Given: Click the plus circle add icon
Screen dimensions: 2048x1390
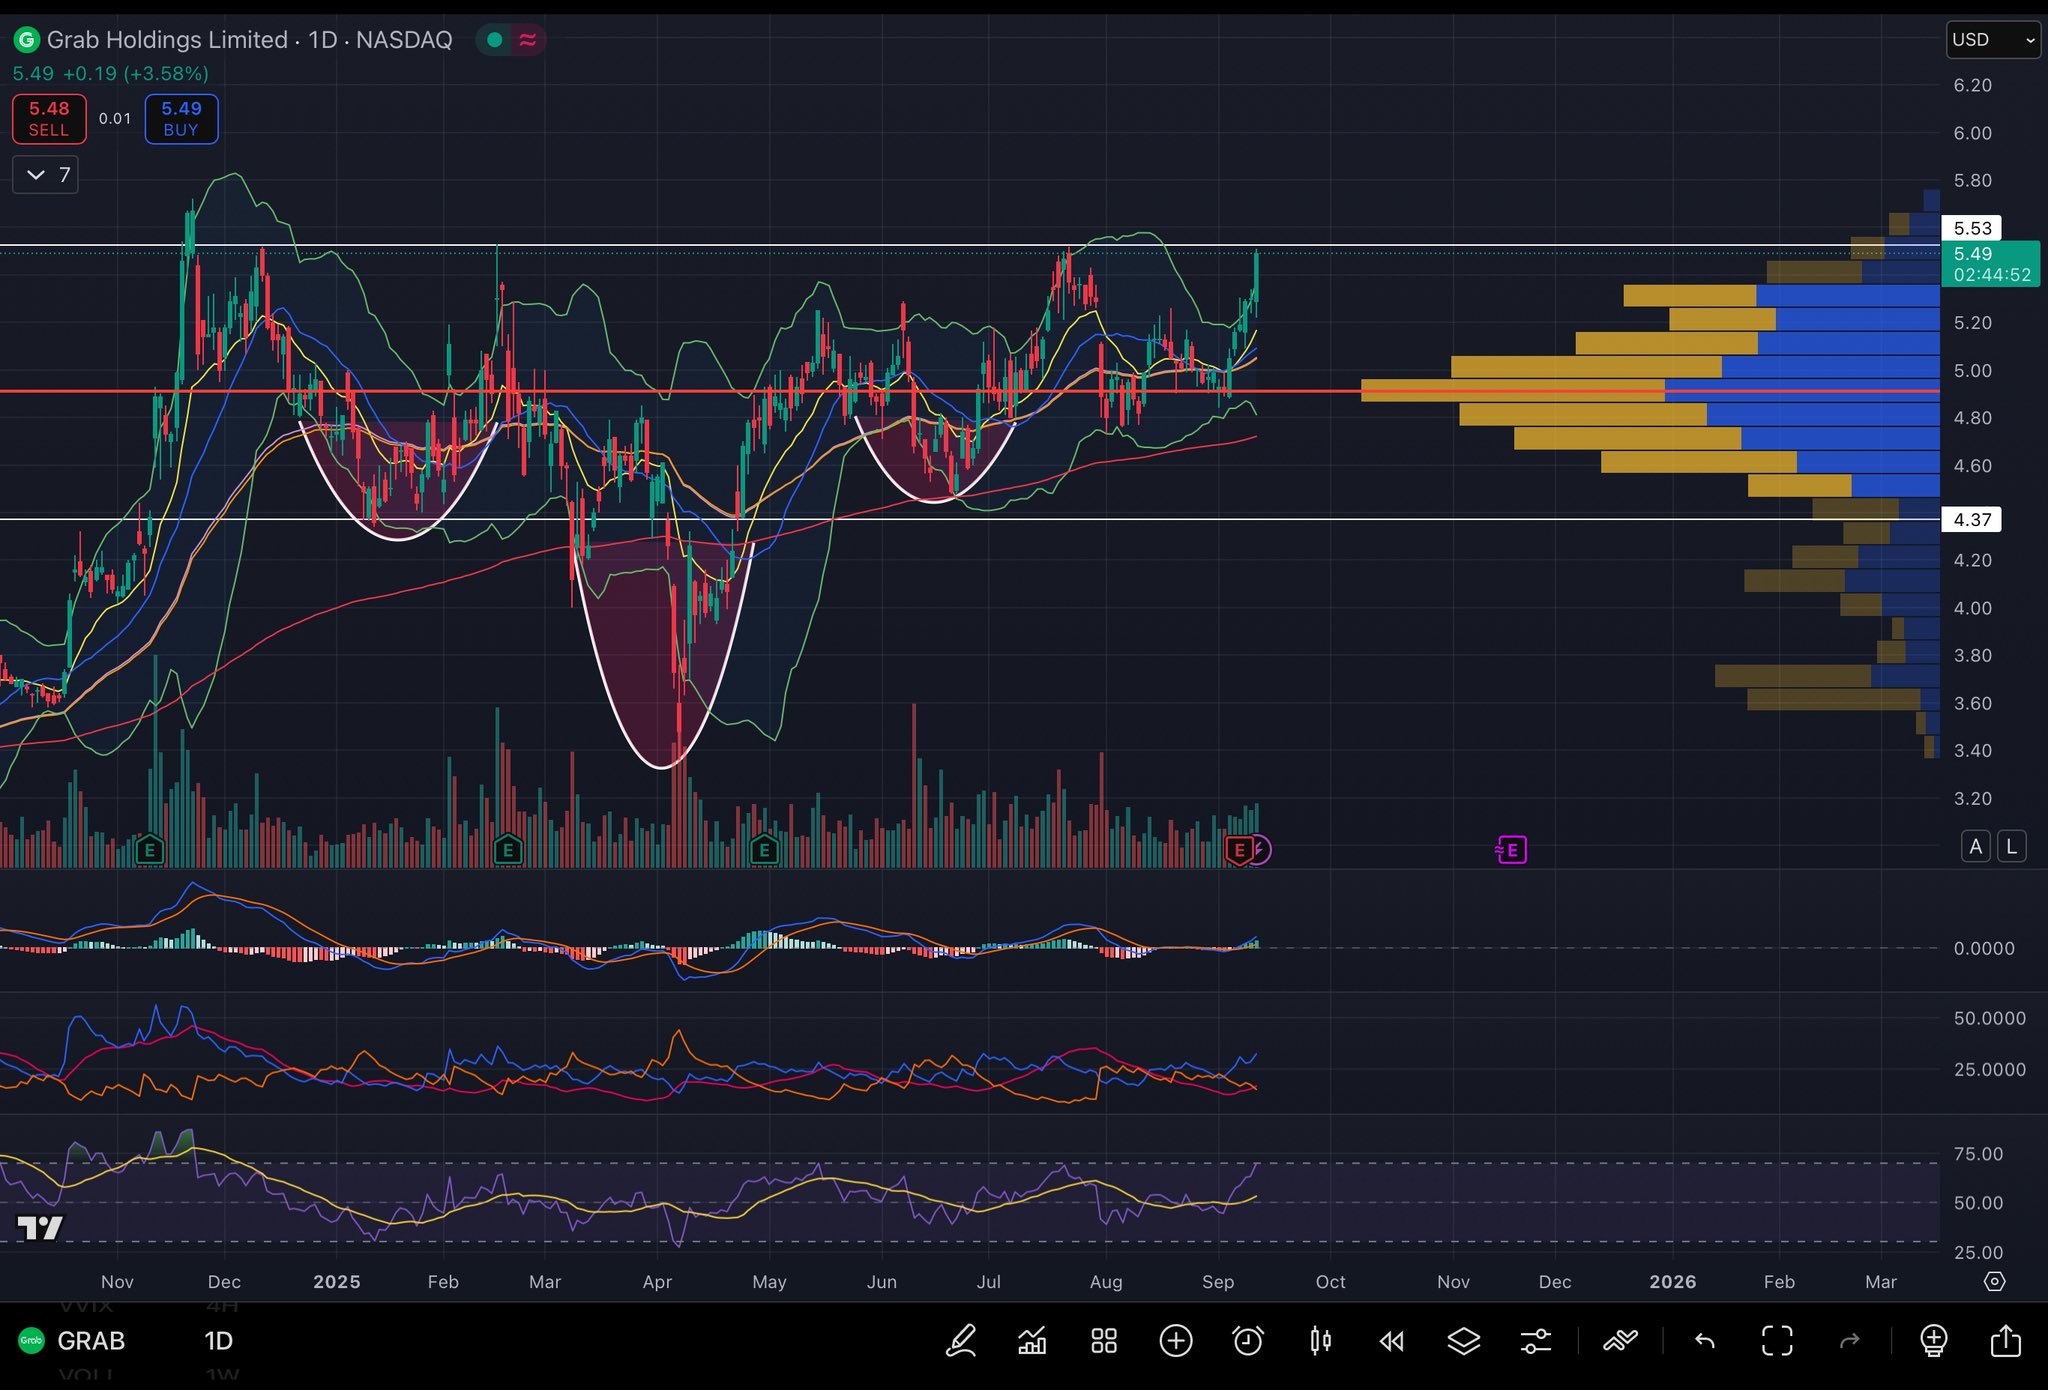Looking at the screenshot, I should [1176, 1341].
